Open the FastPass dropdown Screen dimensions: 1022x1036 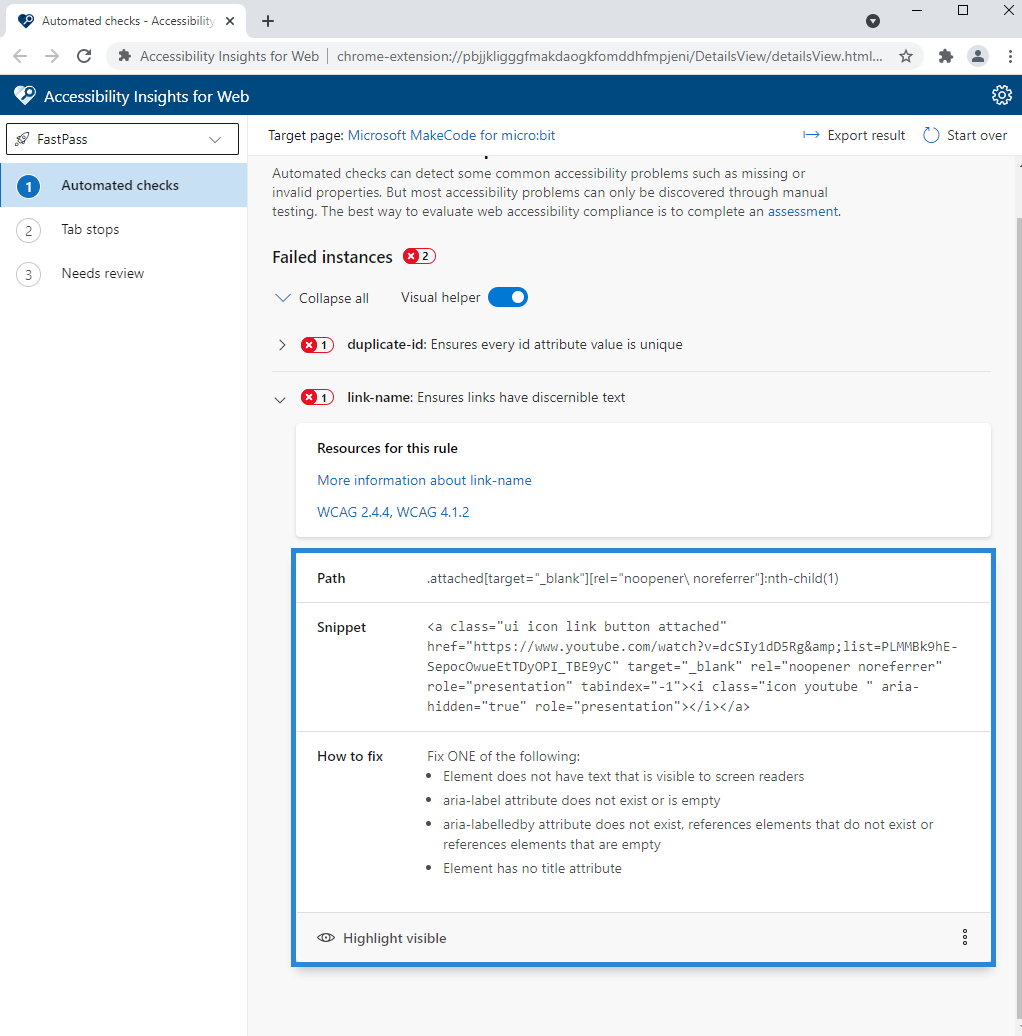(x=122, y=139)
